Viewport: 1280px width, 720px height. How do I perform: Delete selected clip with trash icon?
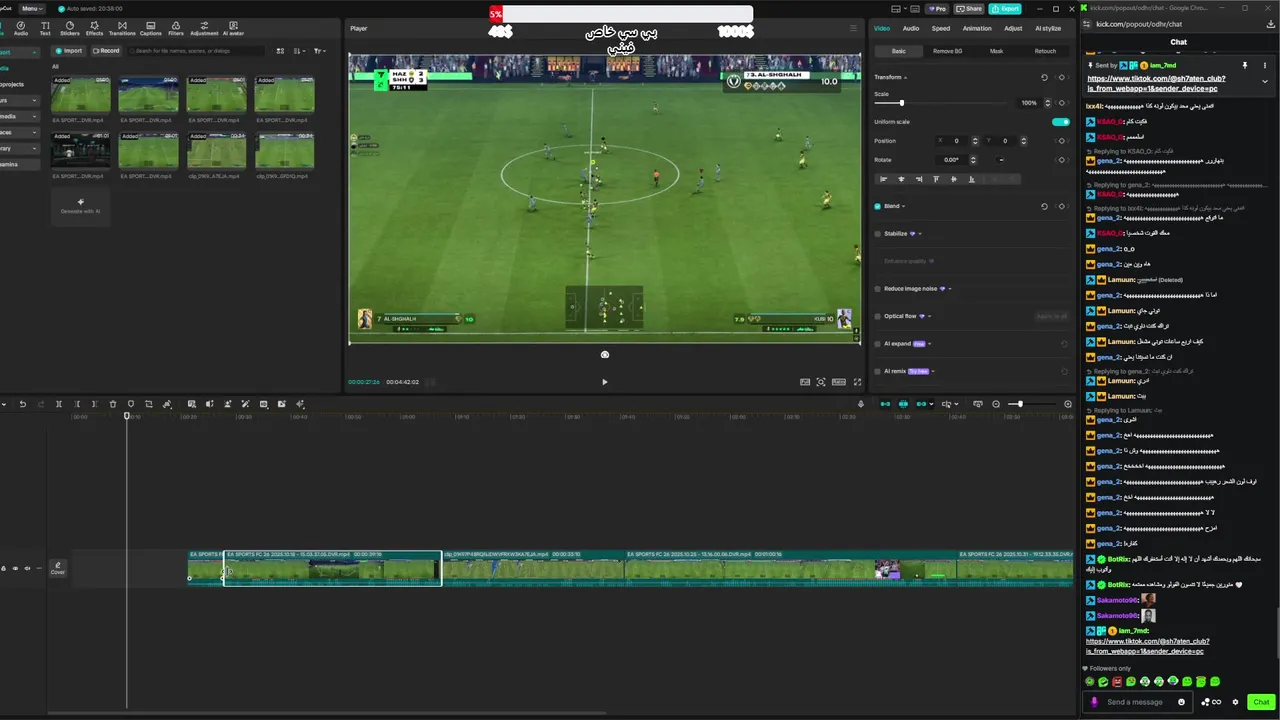(113, 404)
